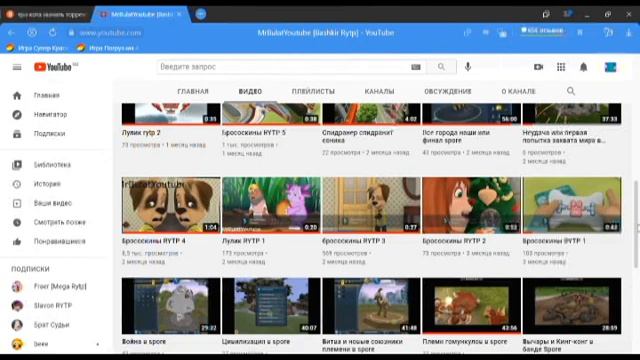640x360 pixels.
Task: Click Витек и новые союзники племени title
Action: point(362,345)
